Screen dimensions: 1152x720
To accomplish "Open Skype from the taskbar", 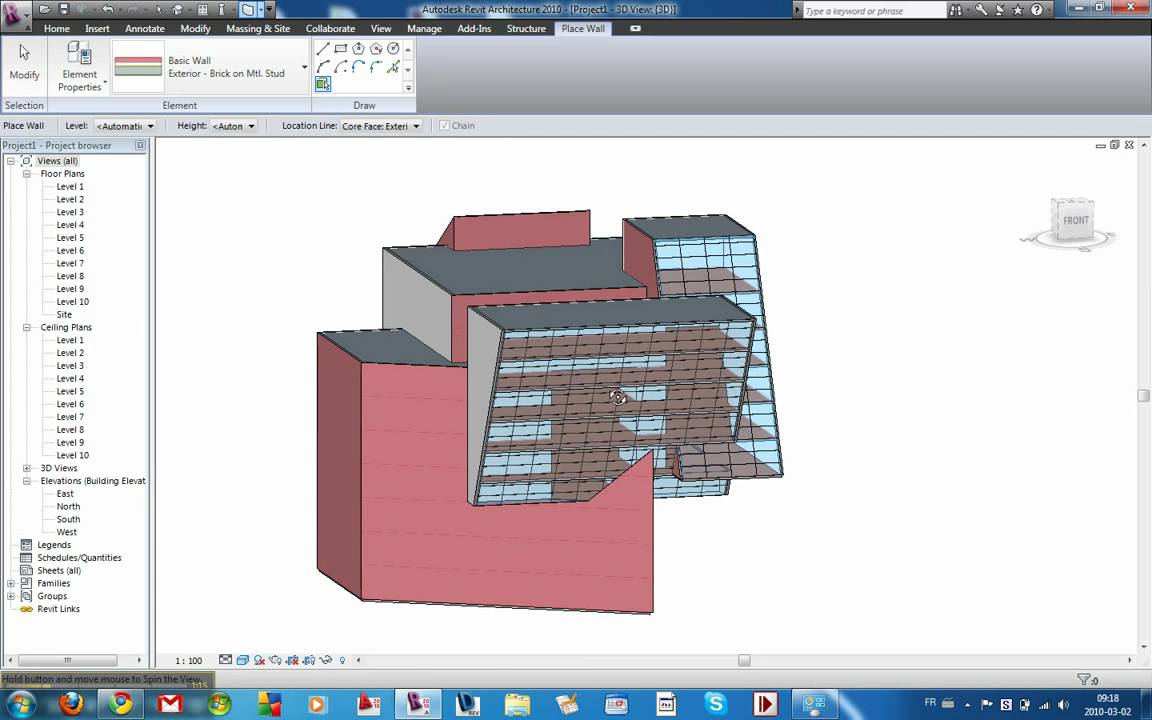I will point(715,703).
